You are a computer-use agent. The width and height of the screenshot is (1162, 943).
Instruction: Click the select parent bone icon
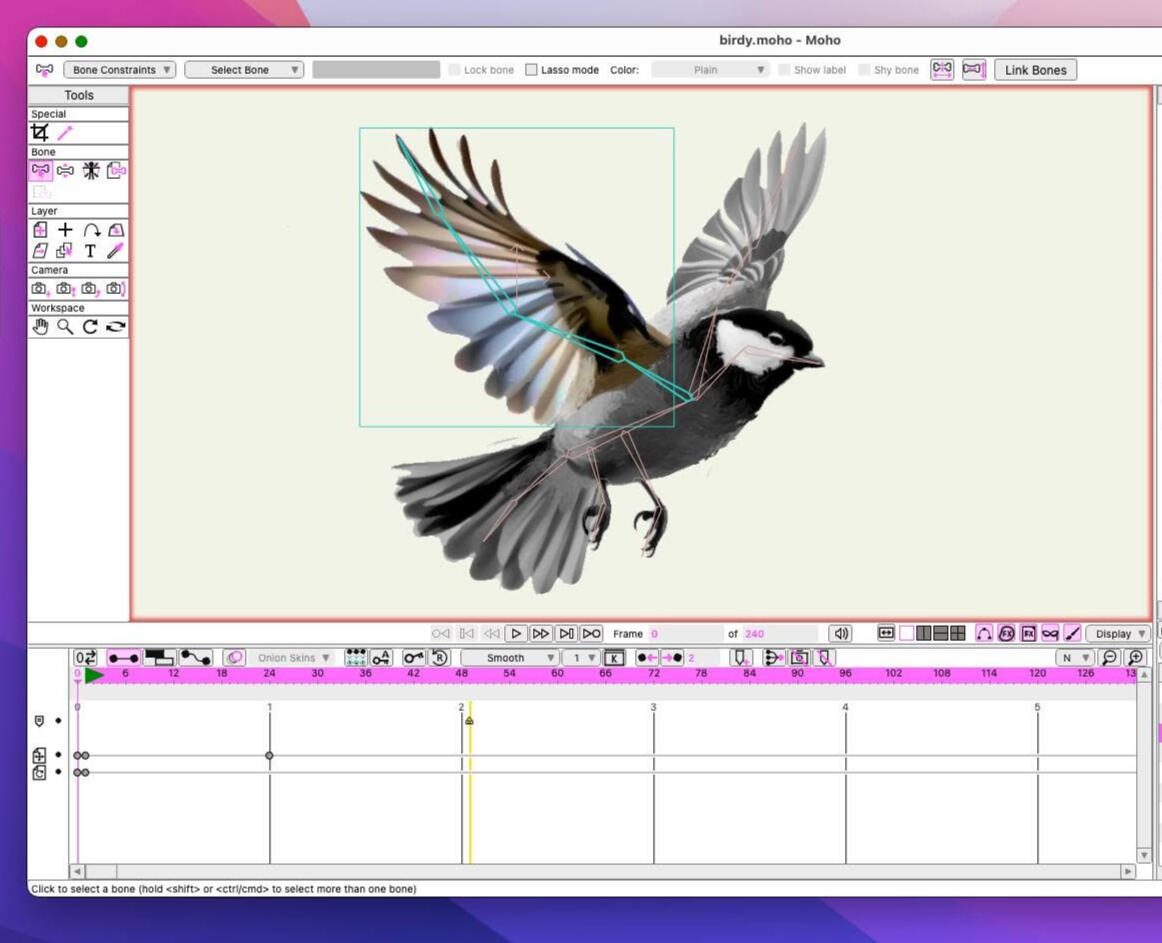coord(974,70)
